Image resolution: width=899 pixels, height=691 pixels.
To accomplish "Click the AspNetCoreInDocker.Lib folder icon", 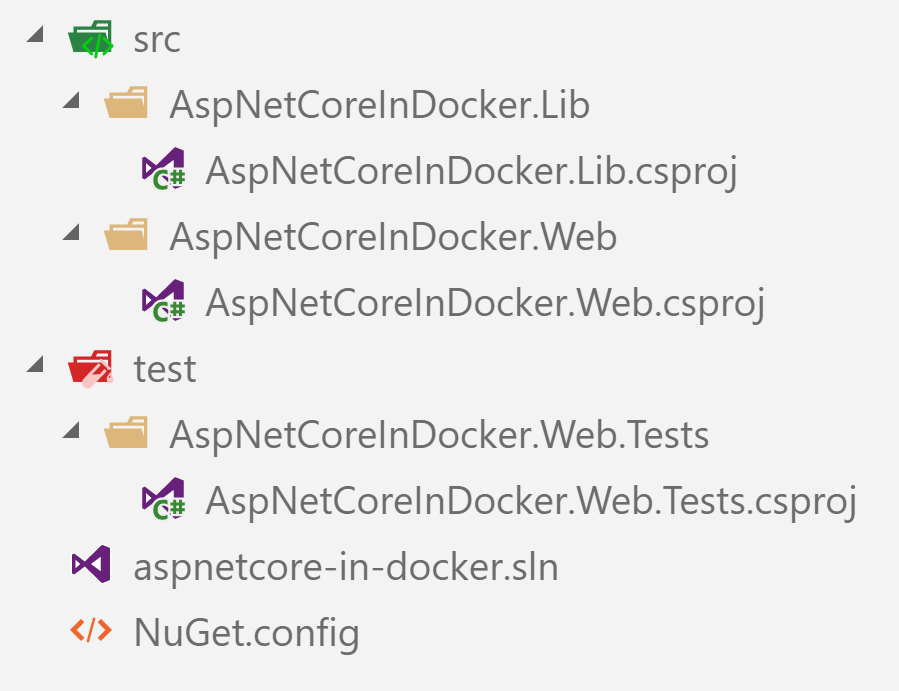I will [x=126, y=102].
